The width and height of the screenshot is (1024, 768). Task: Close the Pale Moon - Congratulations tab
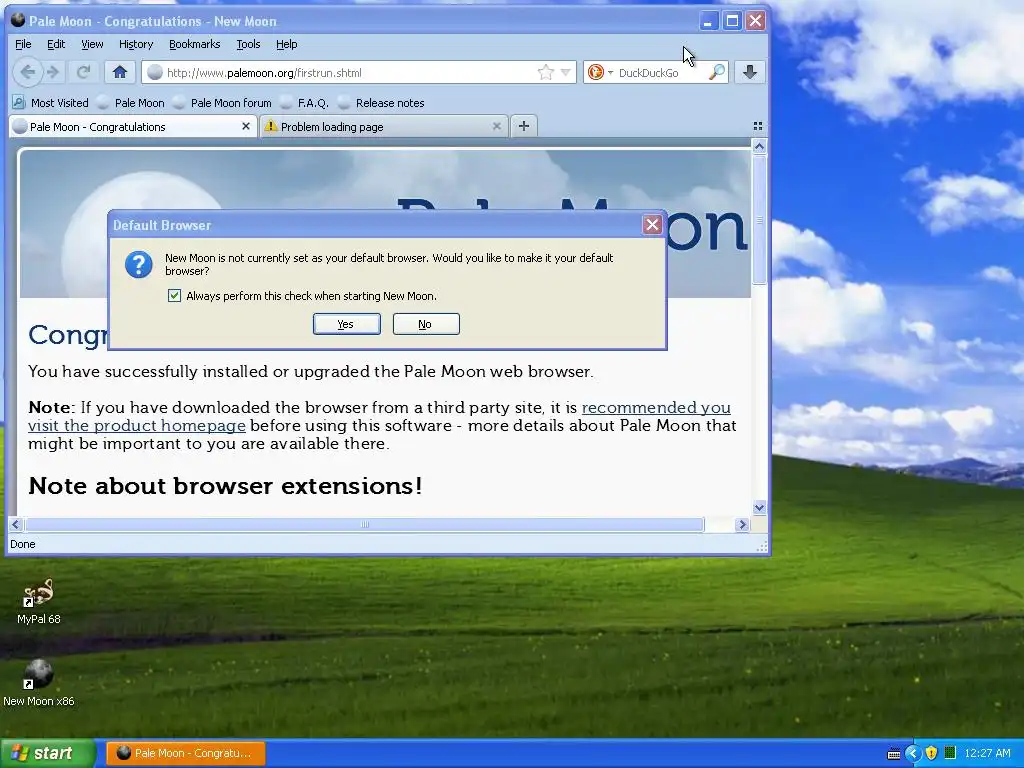point(246,126)
